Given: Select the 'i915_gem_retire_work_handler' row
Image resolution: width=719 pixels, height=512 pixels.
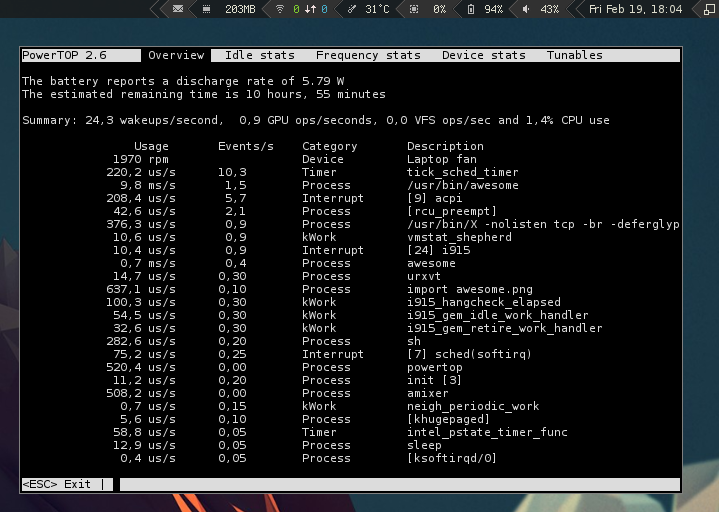Looking at the screenshot, I should pos(351,328).
